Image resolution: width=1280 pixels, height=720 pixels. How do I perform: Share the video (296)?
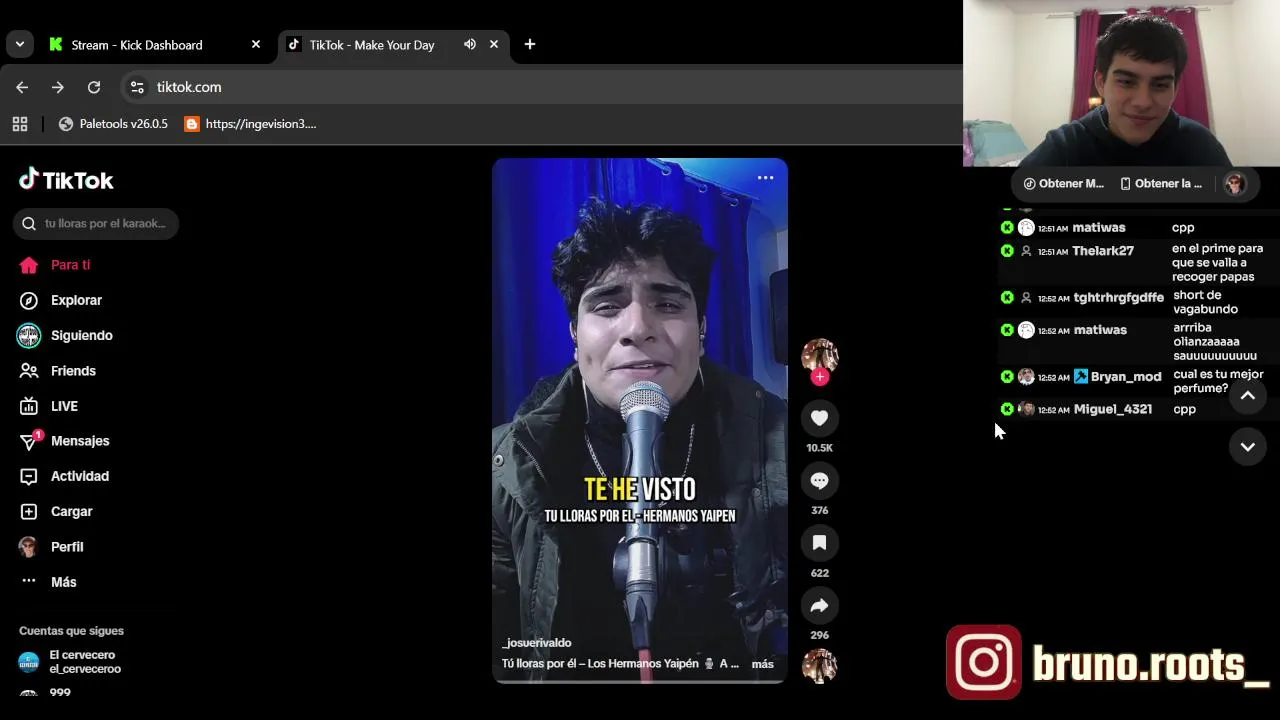point(819,605)
